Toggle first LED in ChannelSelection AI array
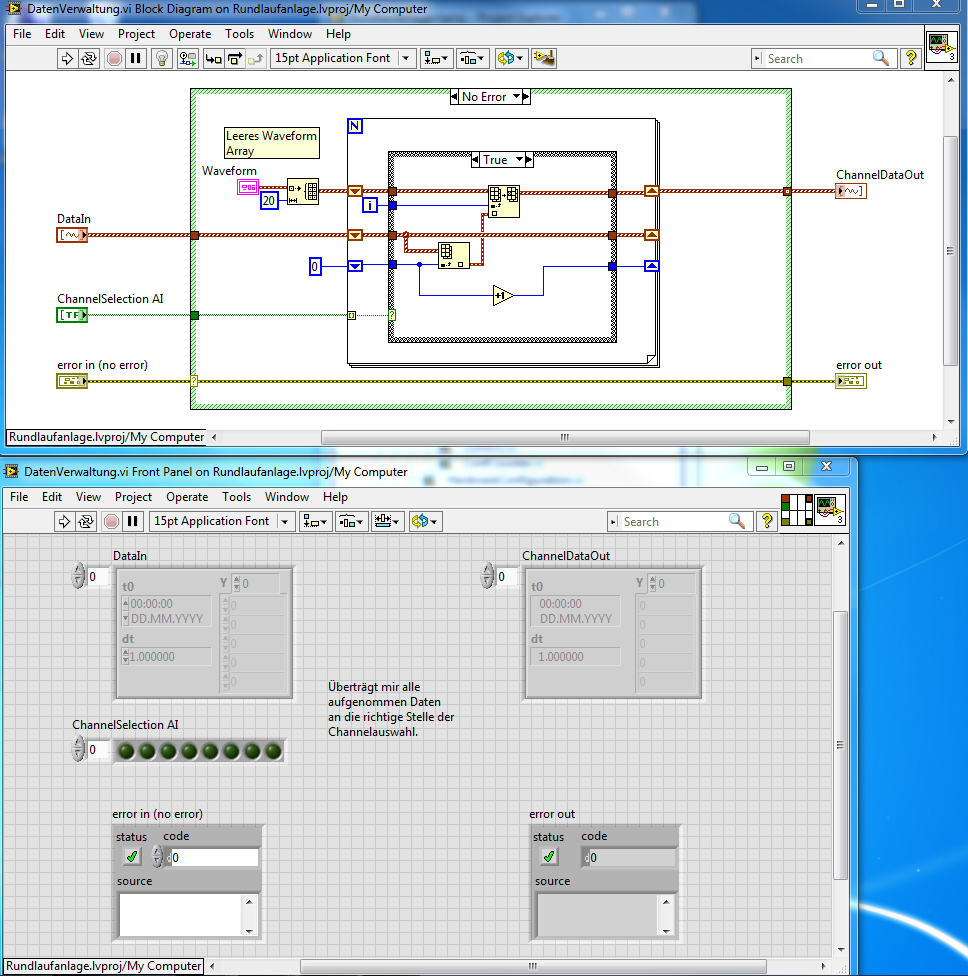This screenshot has width=968, height=976. click(127, 750)
